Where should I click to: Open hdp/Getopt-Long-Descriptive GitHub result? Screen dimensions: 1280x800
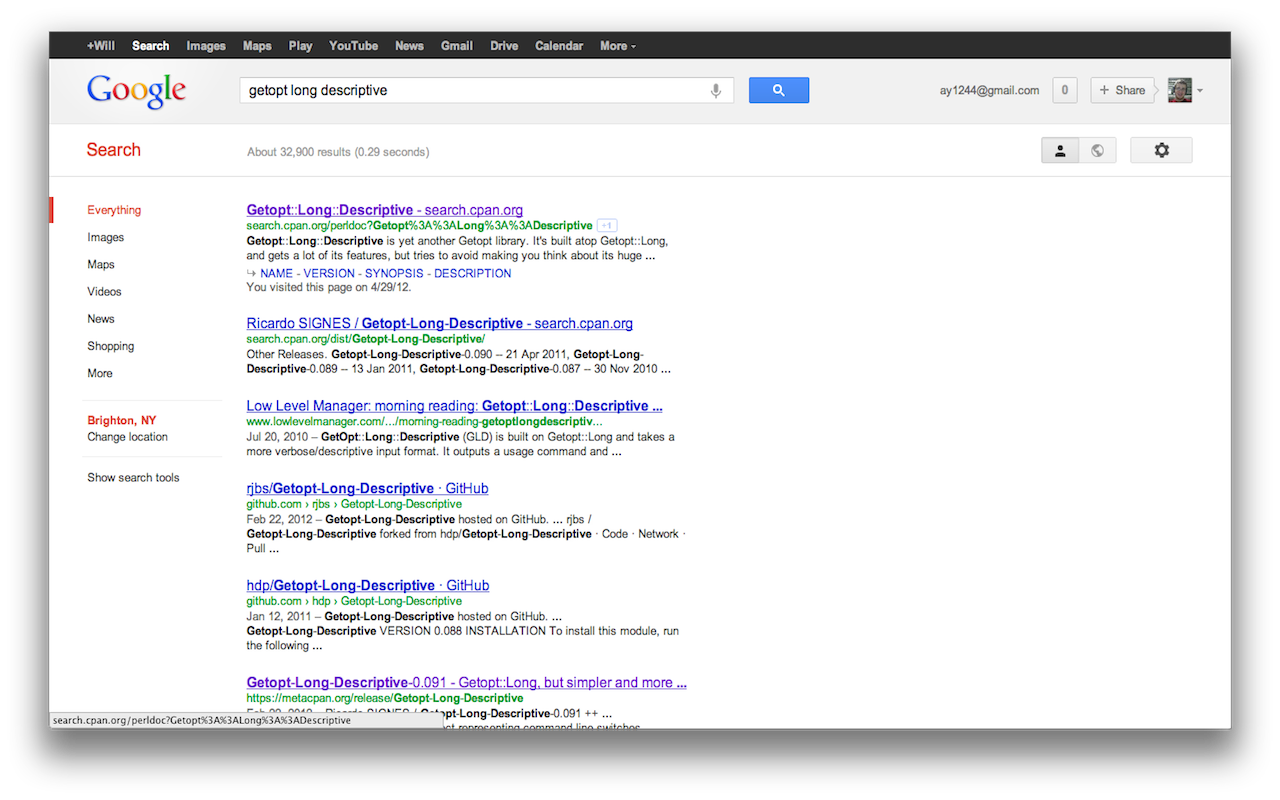pos(368,585)
